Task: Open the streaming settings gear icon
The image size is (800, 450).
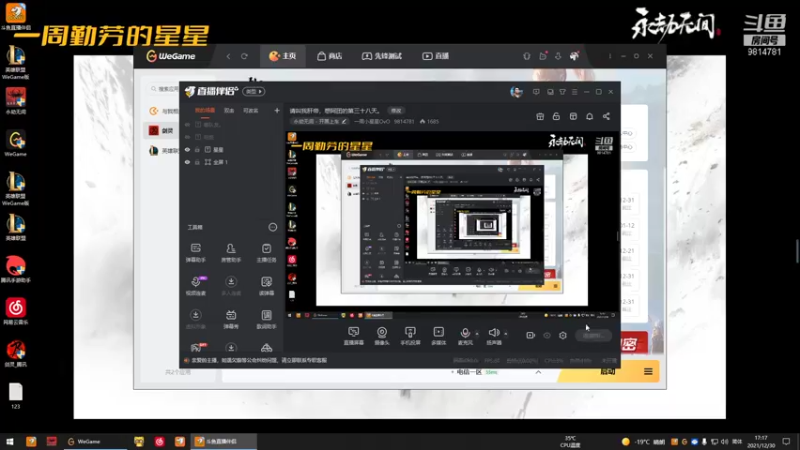Action: [x=563, y=335]
